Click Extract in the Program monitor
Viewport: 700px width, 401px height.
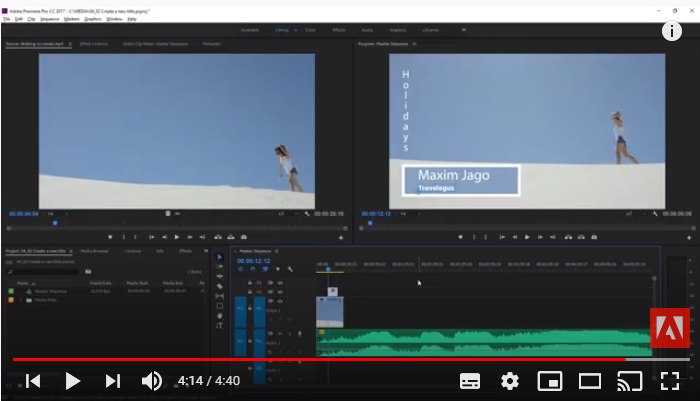click(581, 237)
